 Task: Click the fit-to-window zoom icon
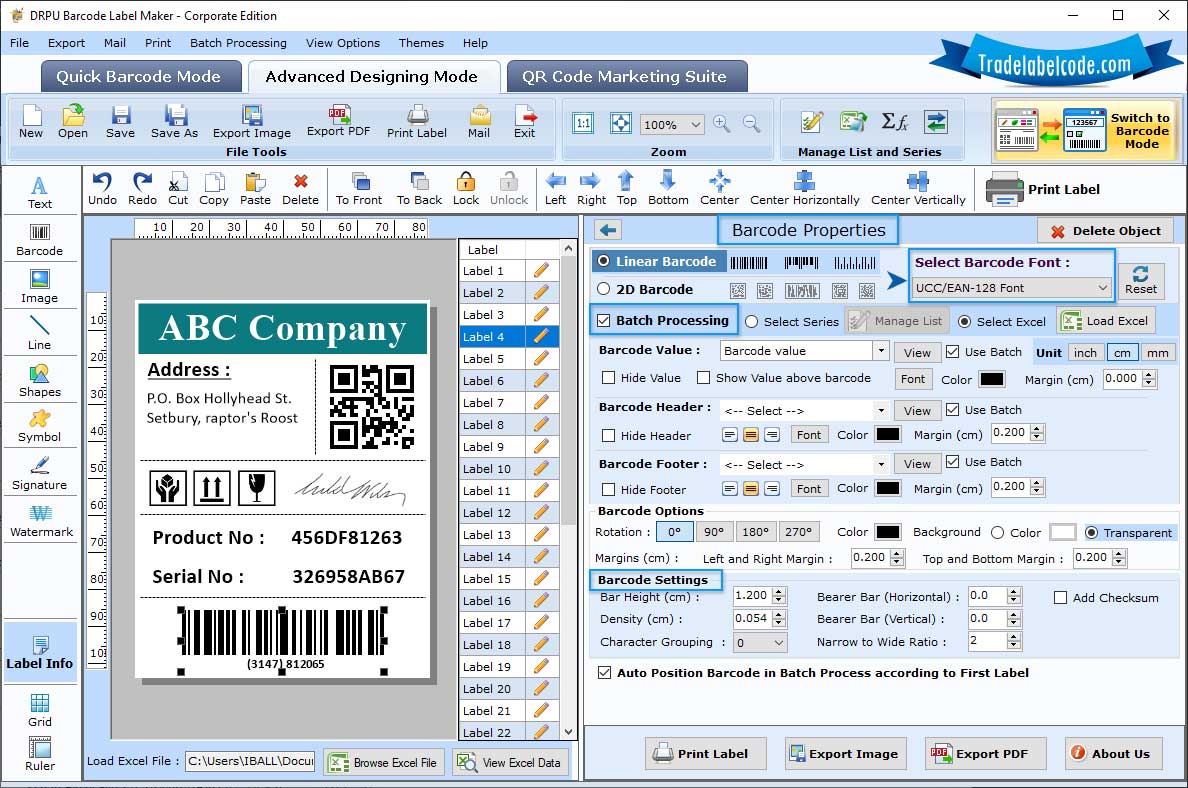[621, 124]
